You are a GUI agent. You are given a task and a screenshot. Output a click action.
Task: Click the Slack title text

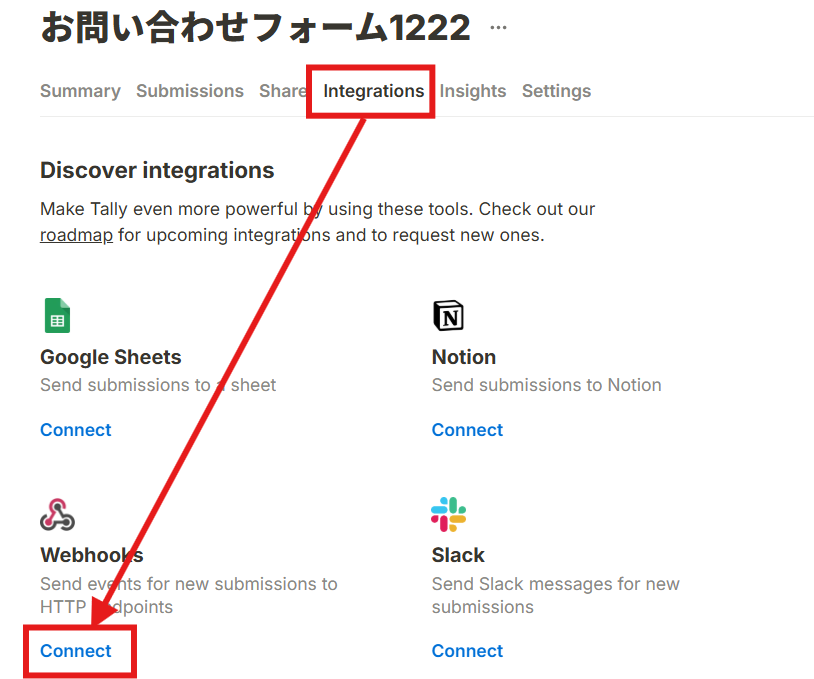coord(458,555)
